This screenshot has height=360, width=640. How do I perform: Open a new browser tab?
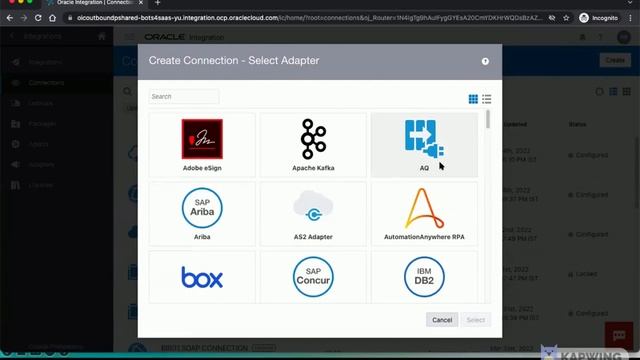158,3
